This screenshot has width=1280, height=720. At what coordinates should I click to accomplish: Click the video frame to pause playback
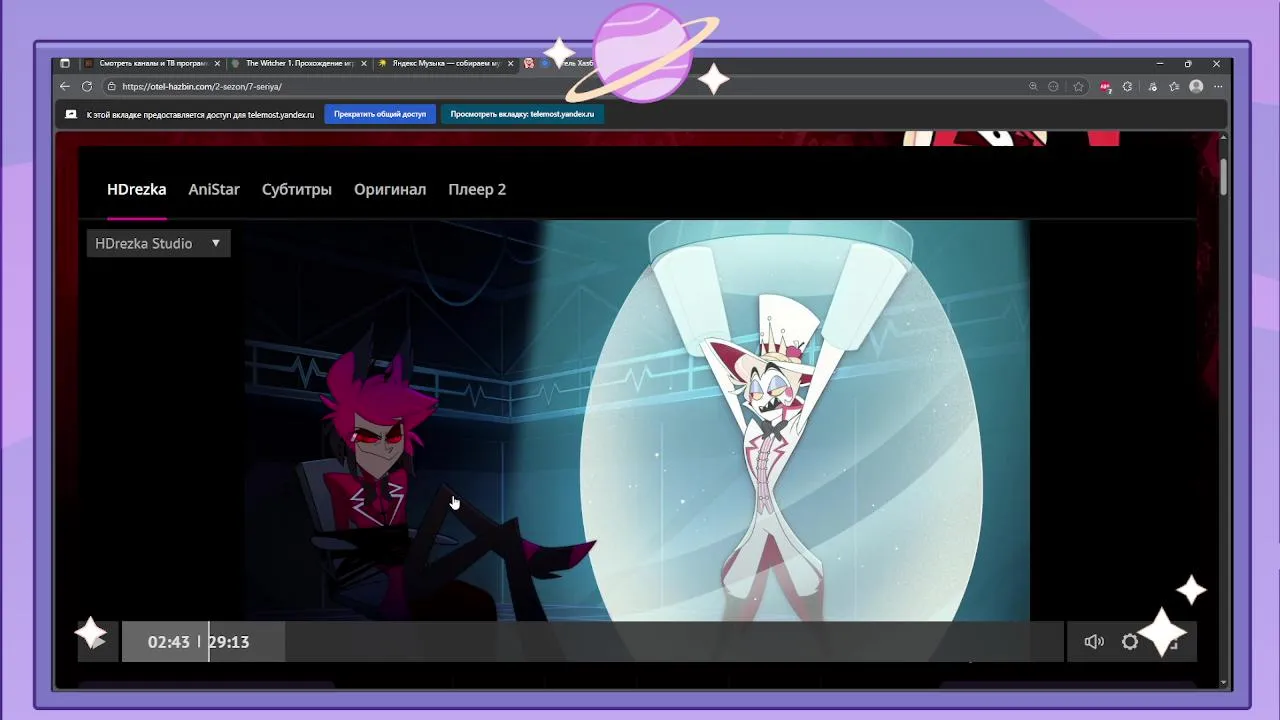(x=637, y=420)
